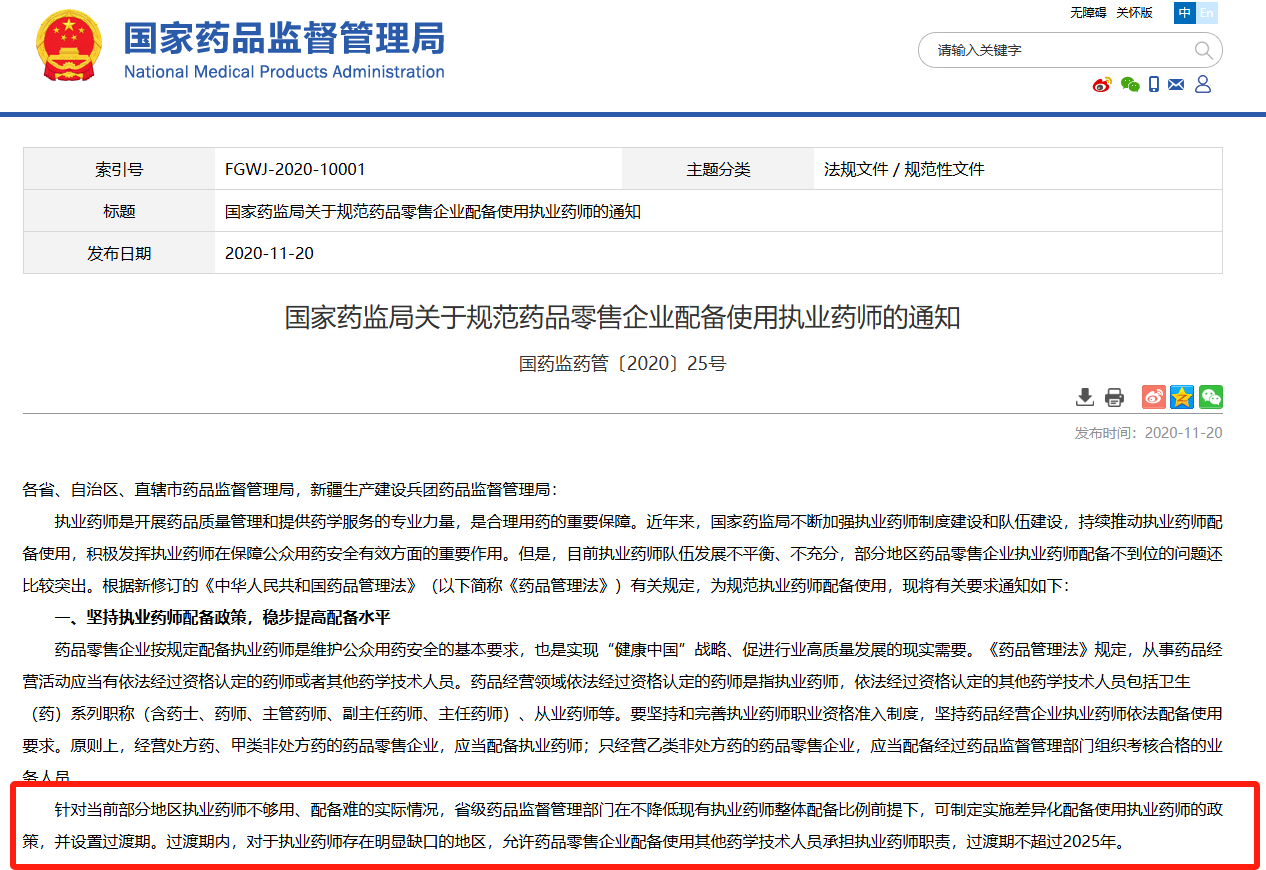The height and width of the screenshot is (870, 1266).
Task: Click the National Medical Products Administration emblem logo
Action: coord(69,47)
